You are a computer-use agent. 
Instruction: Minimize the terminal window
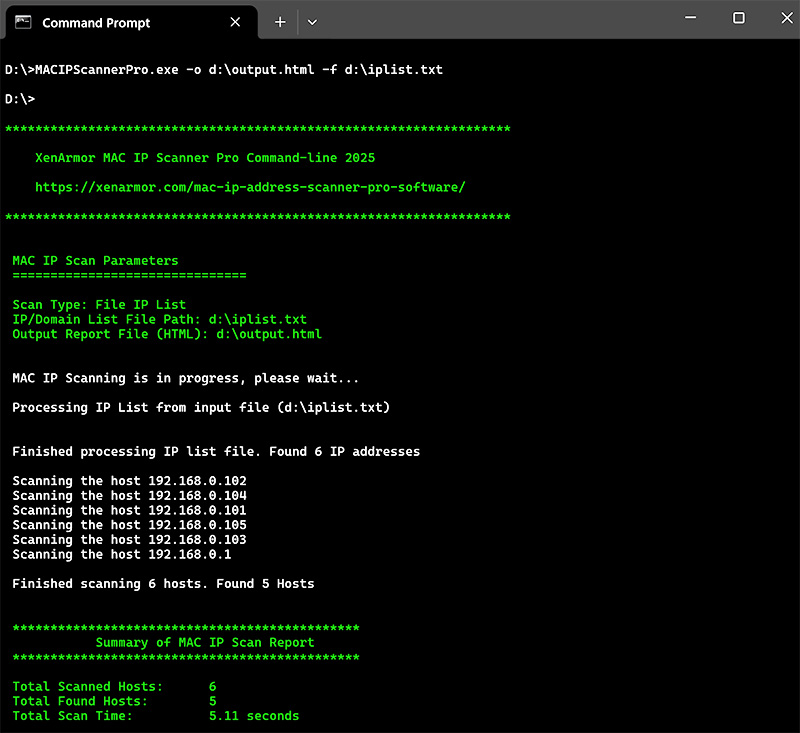tap(690, 18)
